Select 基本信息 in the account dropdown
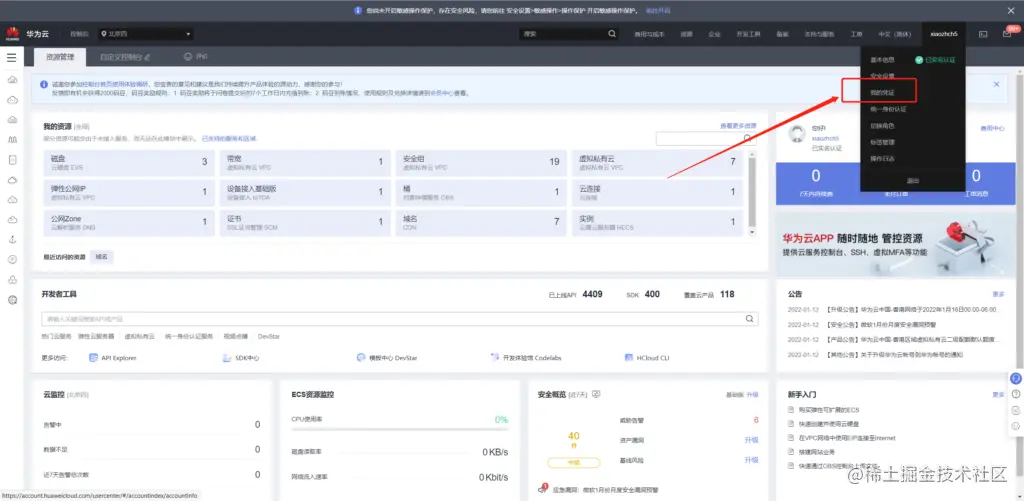 coord(882,59)
